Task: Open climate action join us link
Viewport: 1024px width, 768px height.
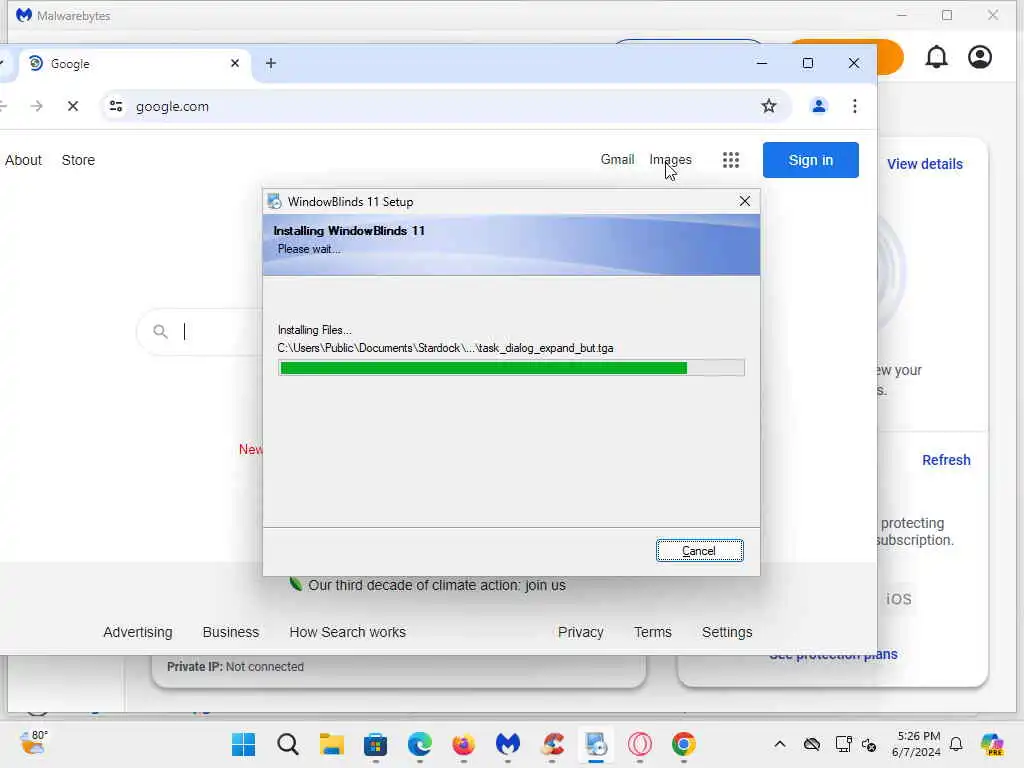Action: pos(436,585)
